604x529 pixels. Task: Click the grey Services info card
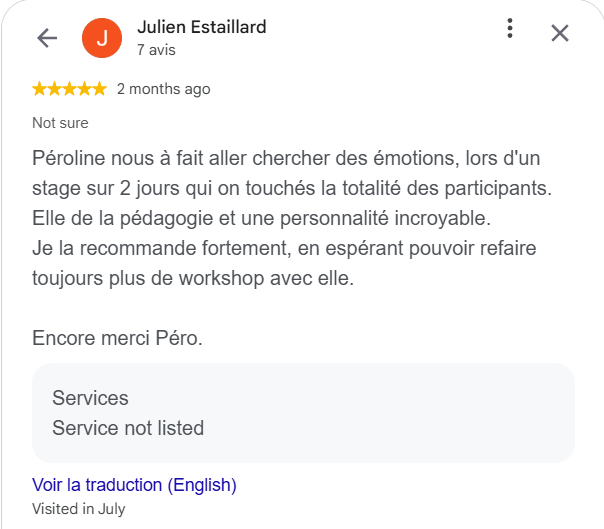point(303,413)
